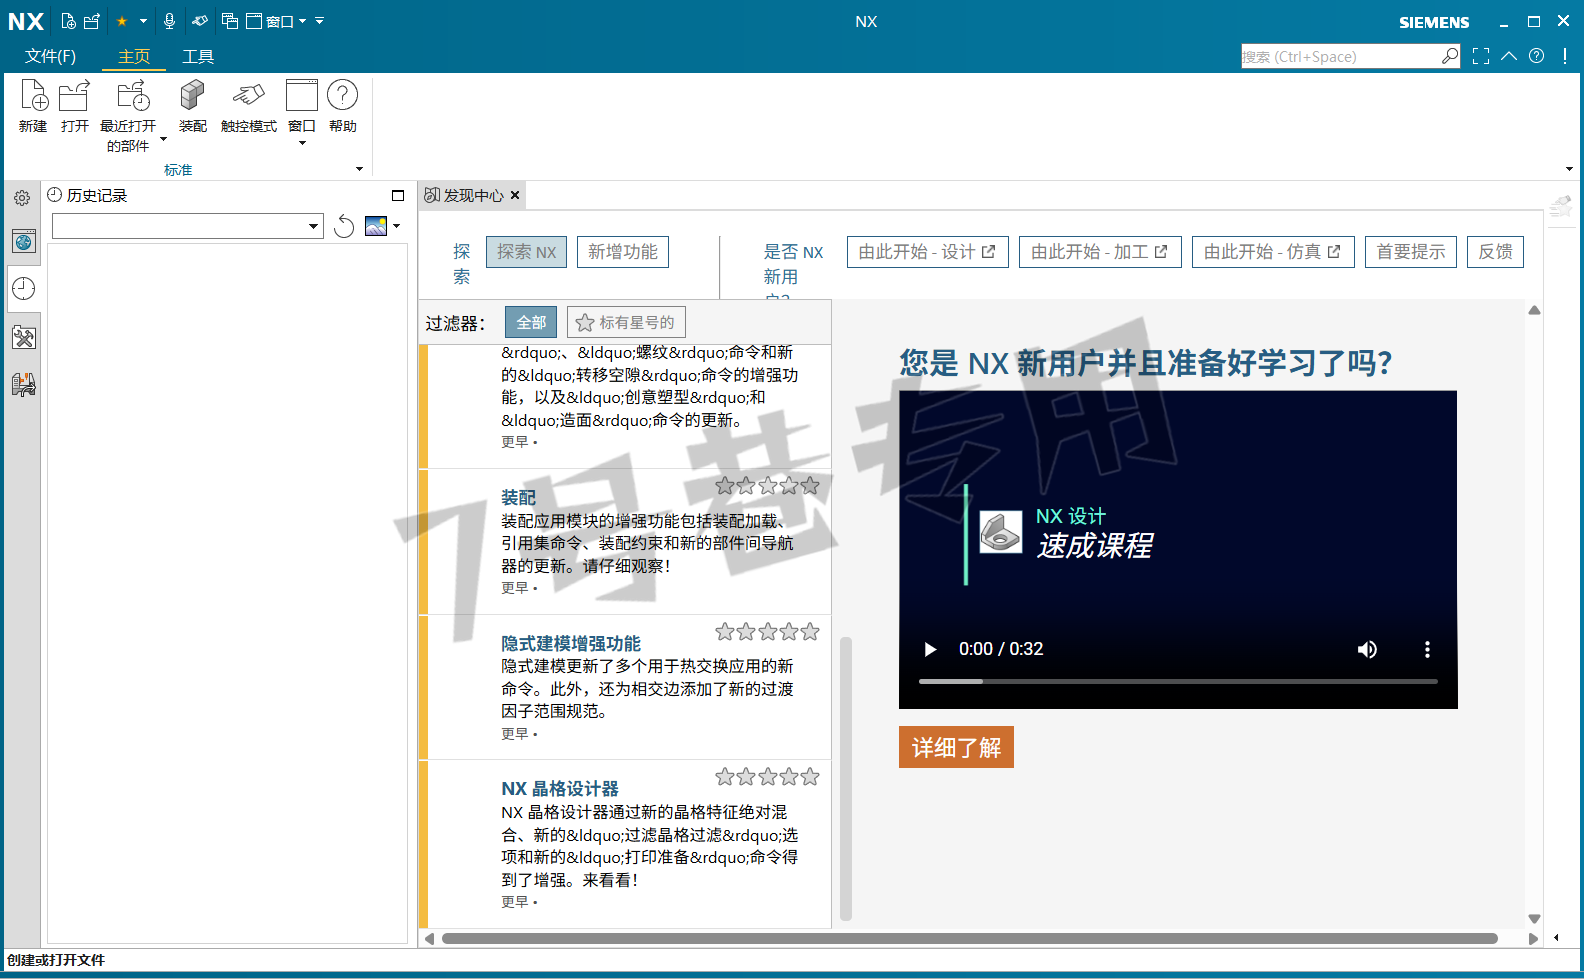Open quick access toolbar customize arrow
The width and height of the screenshot is (1584, 979).
pyautogui.click(x=320, y=21)
